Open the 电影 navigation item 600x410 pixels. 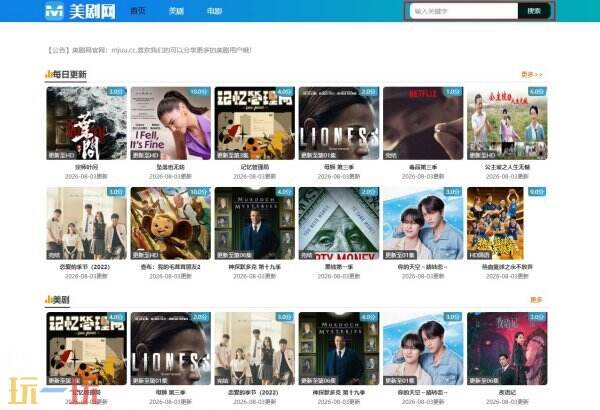coord(214,11)
